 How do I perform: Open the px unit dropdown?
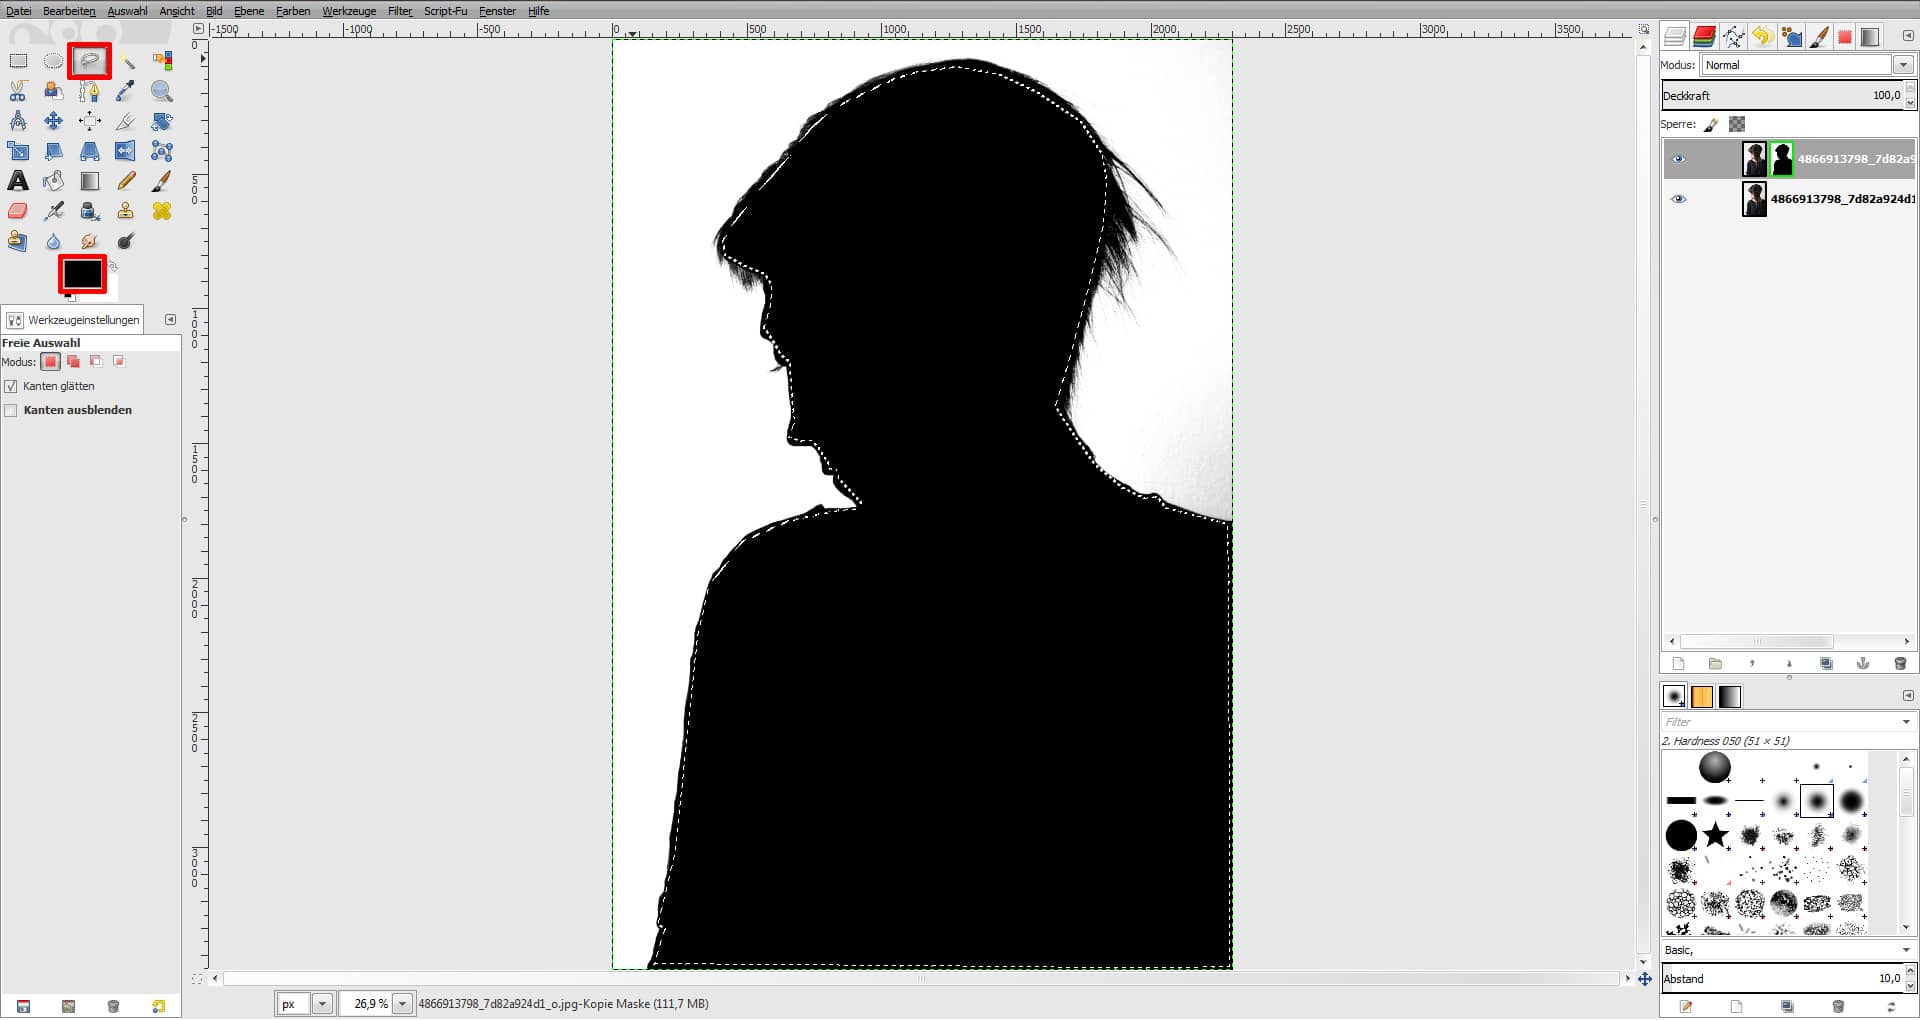click(323, 1004)
